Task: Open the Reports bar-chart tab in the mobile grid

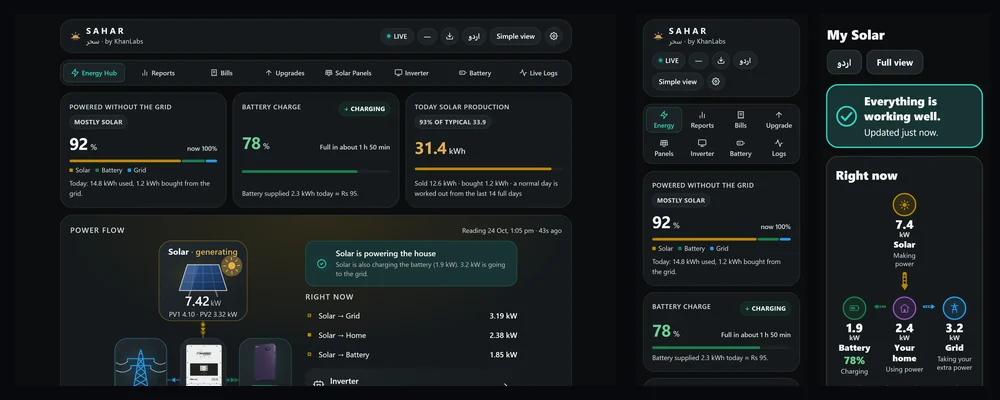Action: [702, 119]
